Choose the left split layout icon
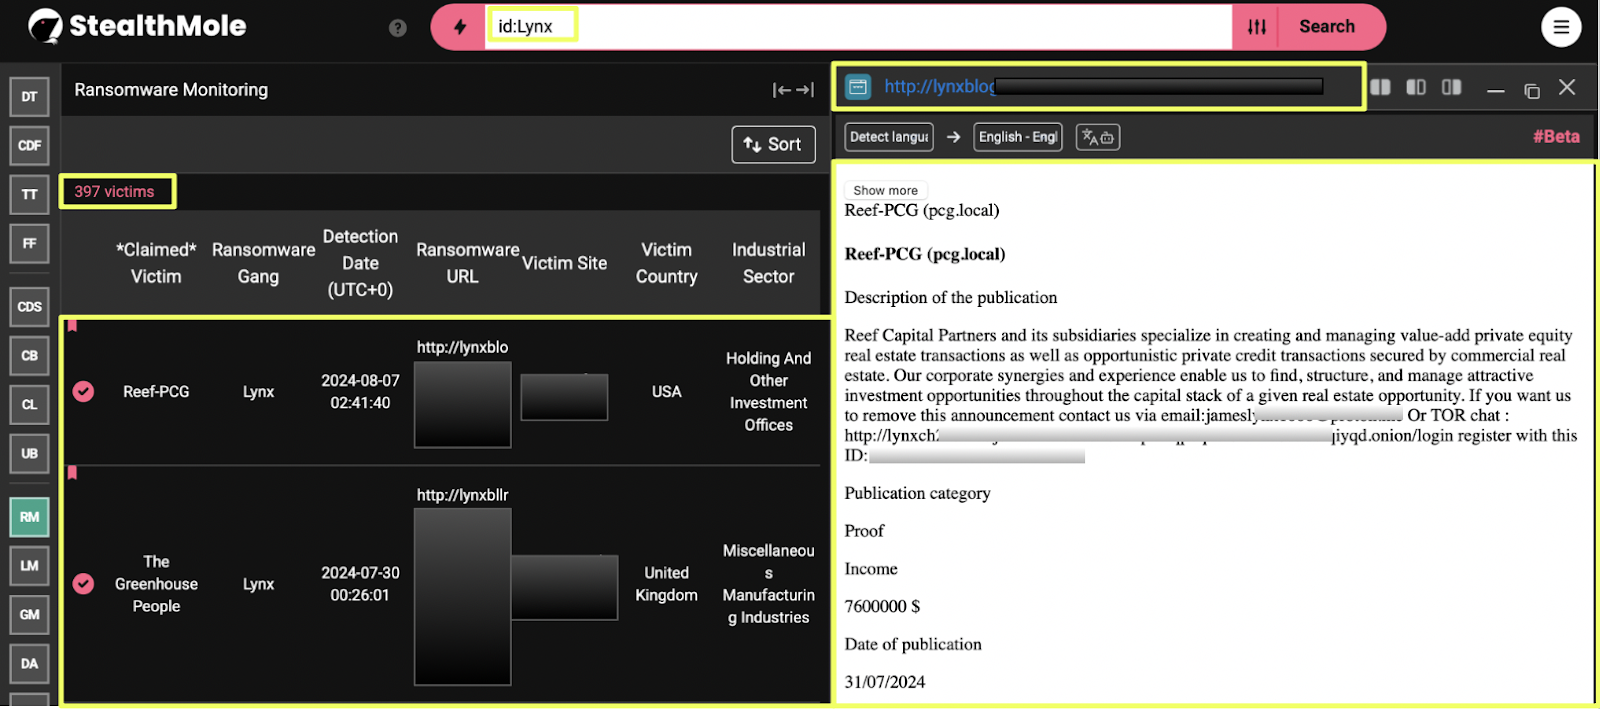Viewport: 1600px width, 709px height. 1380,87
